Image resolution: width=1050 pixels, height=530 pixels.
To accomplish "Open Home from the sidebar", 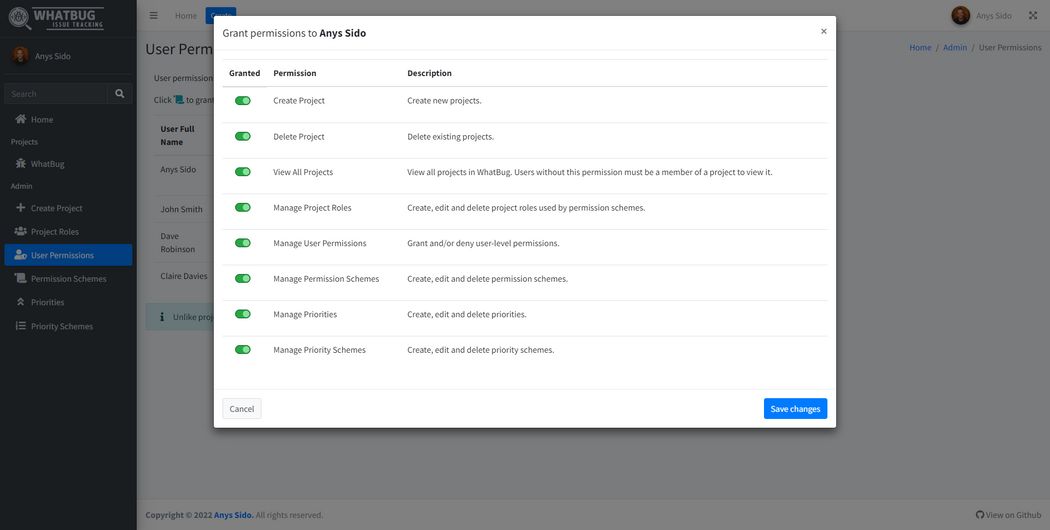I will [42, 119].
